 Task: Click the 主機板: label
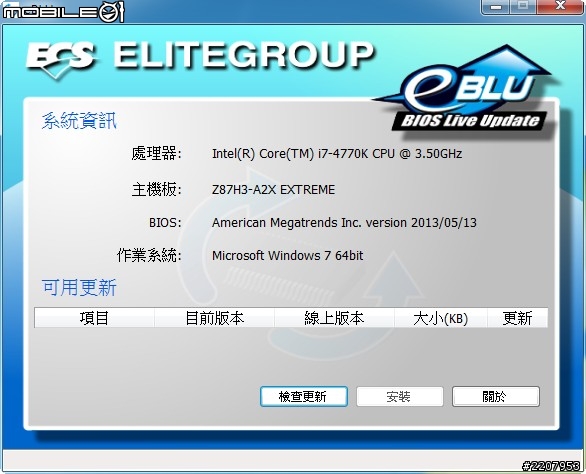[x=156, y=190]
